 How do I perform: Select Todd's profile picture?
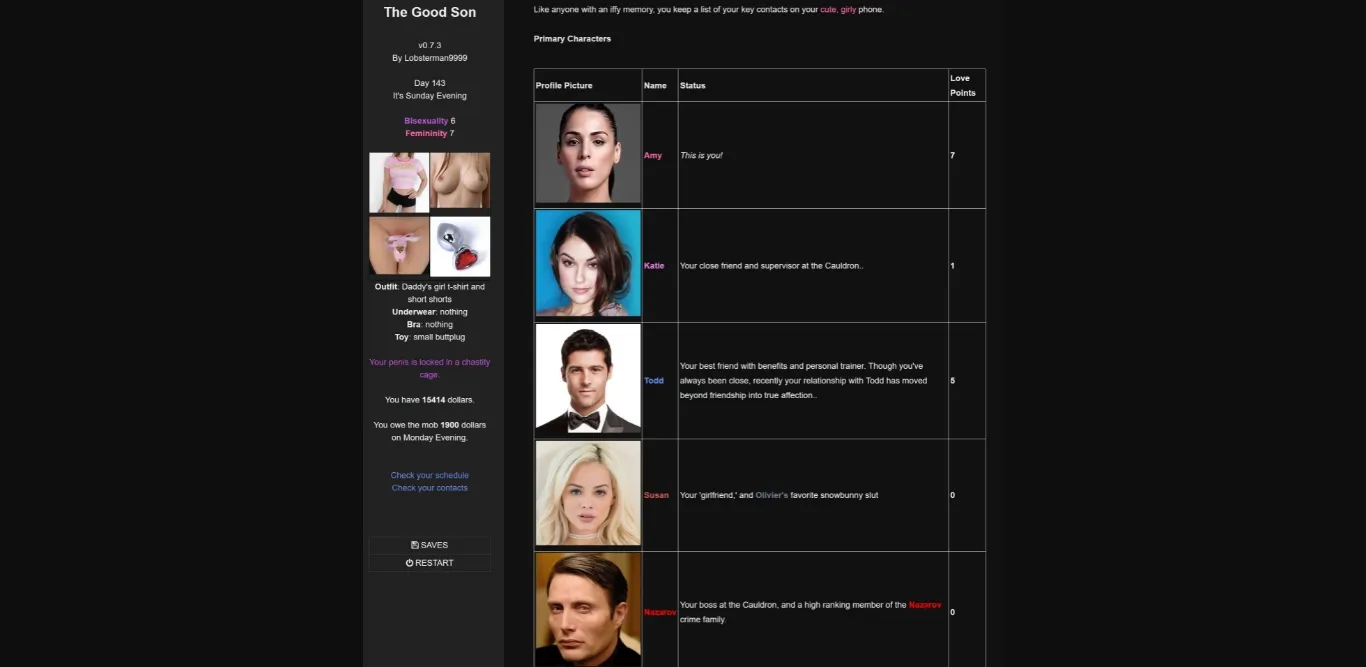tap(588, 380)
